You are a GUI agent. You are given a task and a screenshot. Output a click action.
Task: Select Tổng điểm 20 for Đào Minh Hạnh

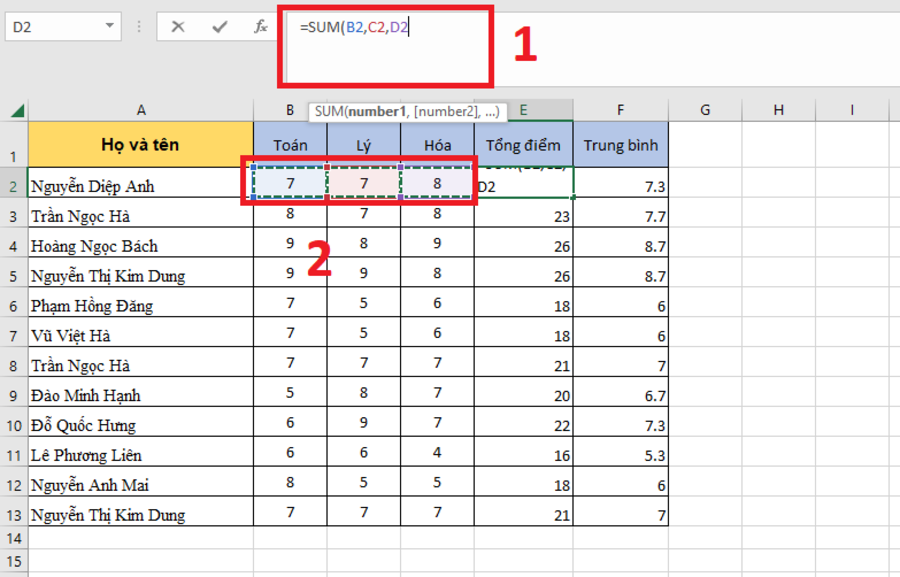click(x=523, y=392)
